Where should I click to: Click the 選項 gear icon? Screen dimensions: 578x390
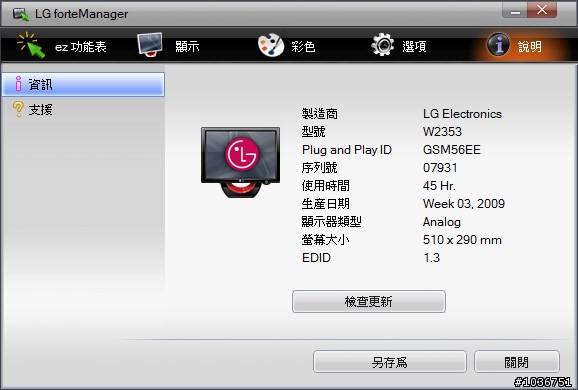tap(382, 45)
